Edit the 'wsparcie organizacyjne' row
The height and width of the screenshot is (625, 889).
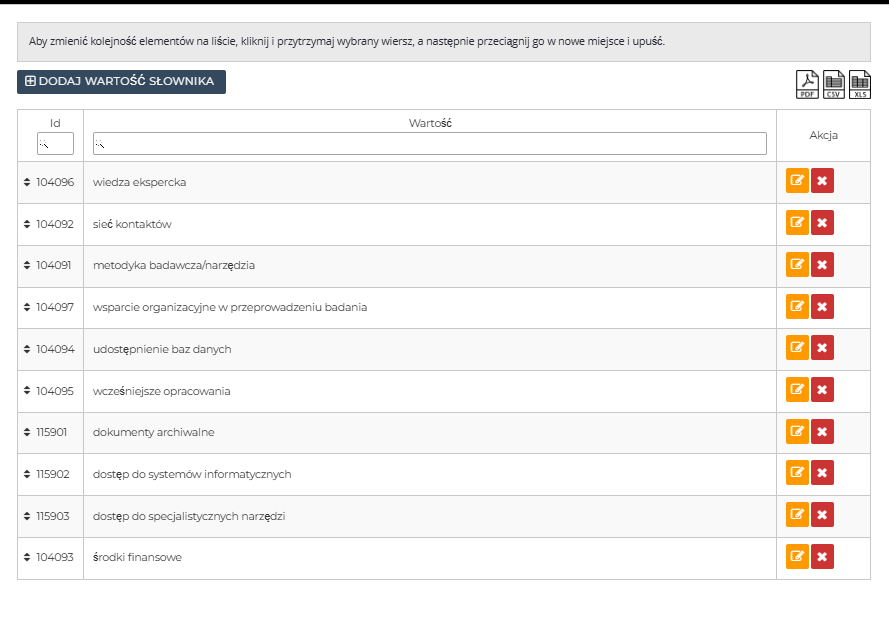797,307
